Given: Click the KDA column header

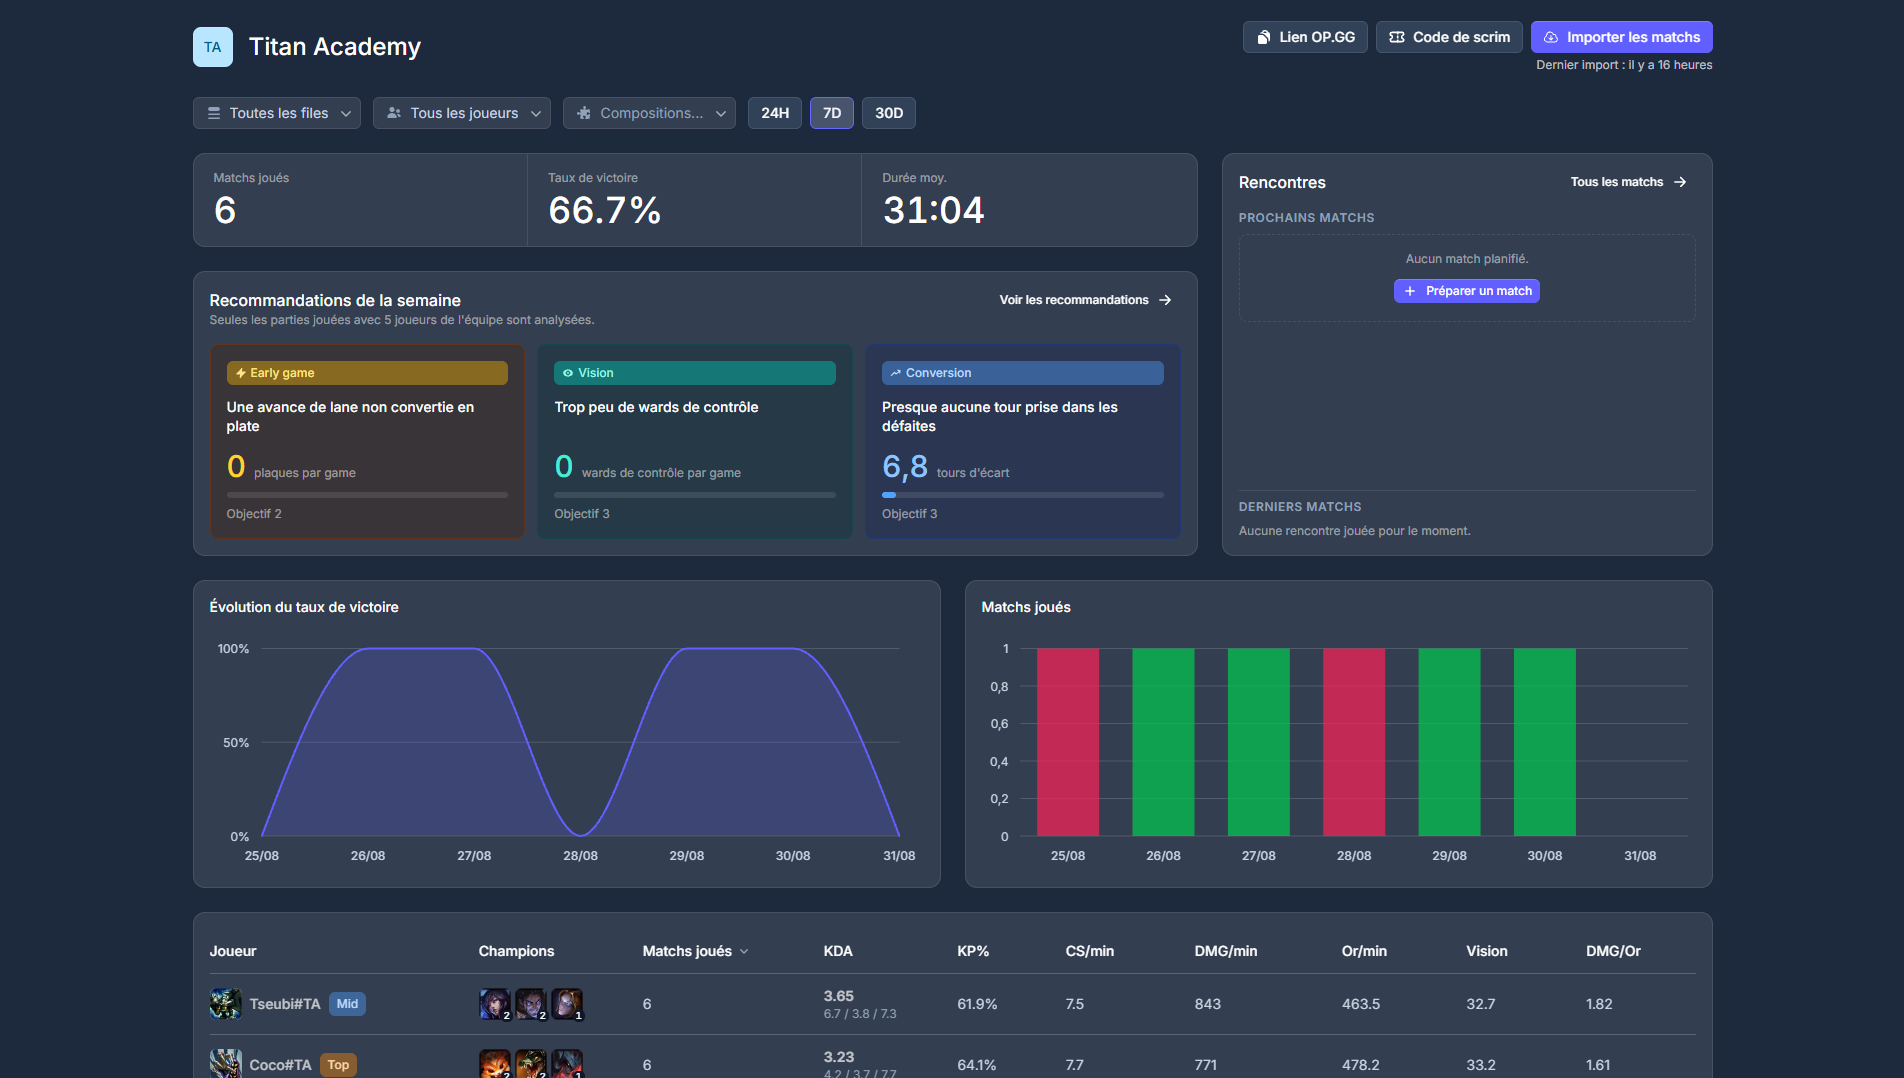Looking at the screenshot, I should pyautogui.click(x=838, y=951).
